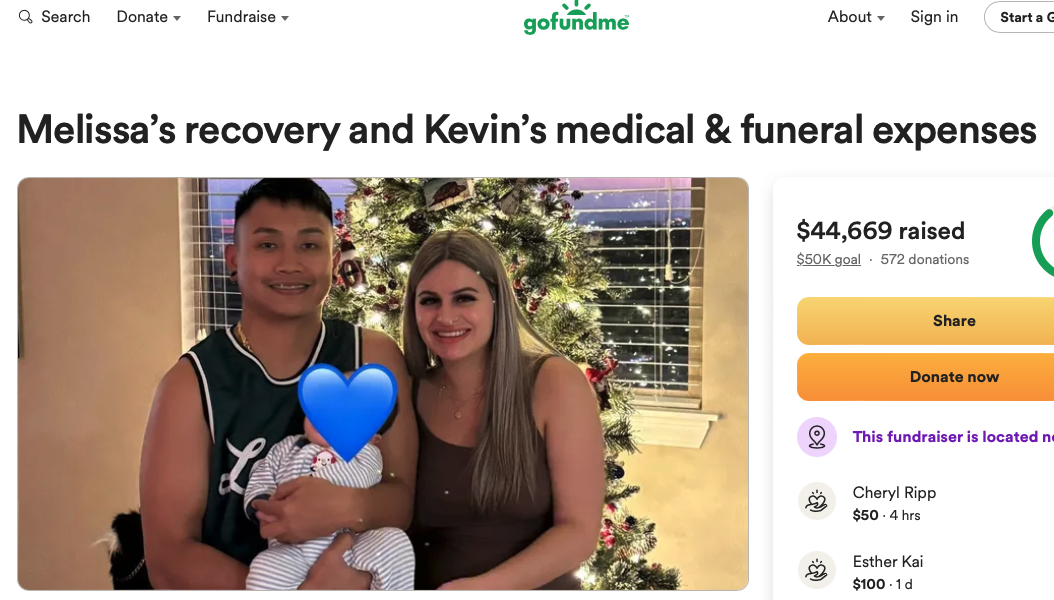
Task: Open the About menu
Action: [856, 17]
